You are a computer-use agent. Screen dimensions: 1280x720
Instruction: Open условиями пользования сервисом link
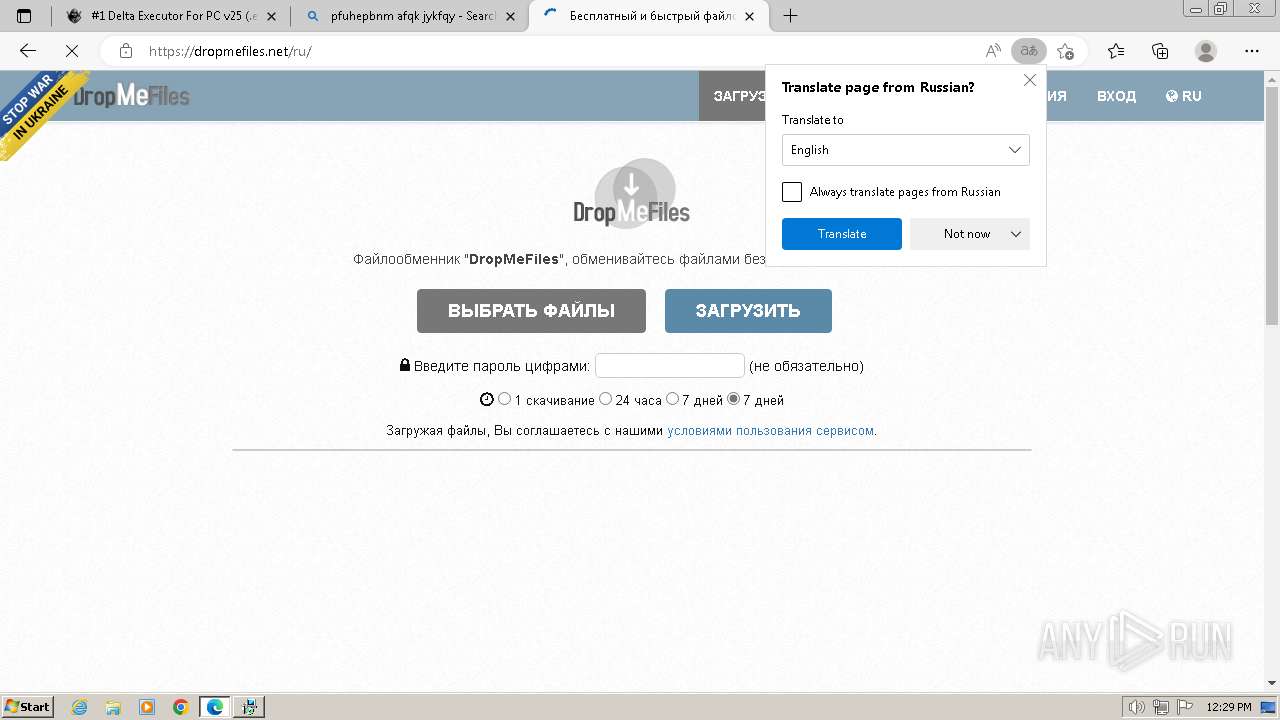point(771,431)
